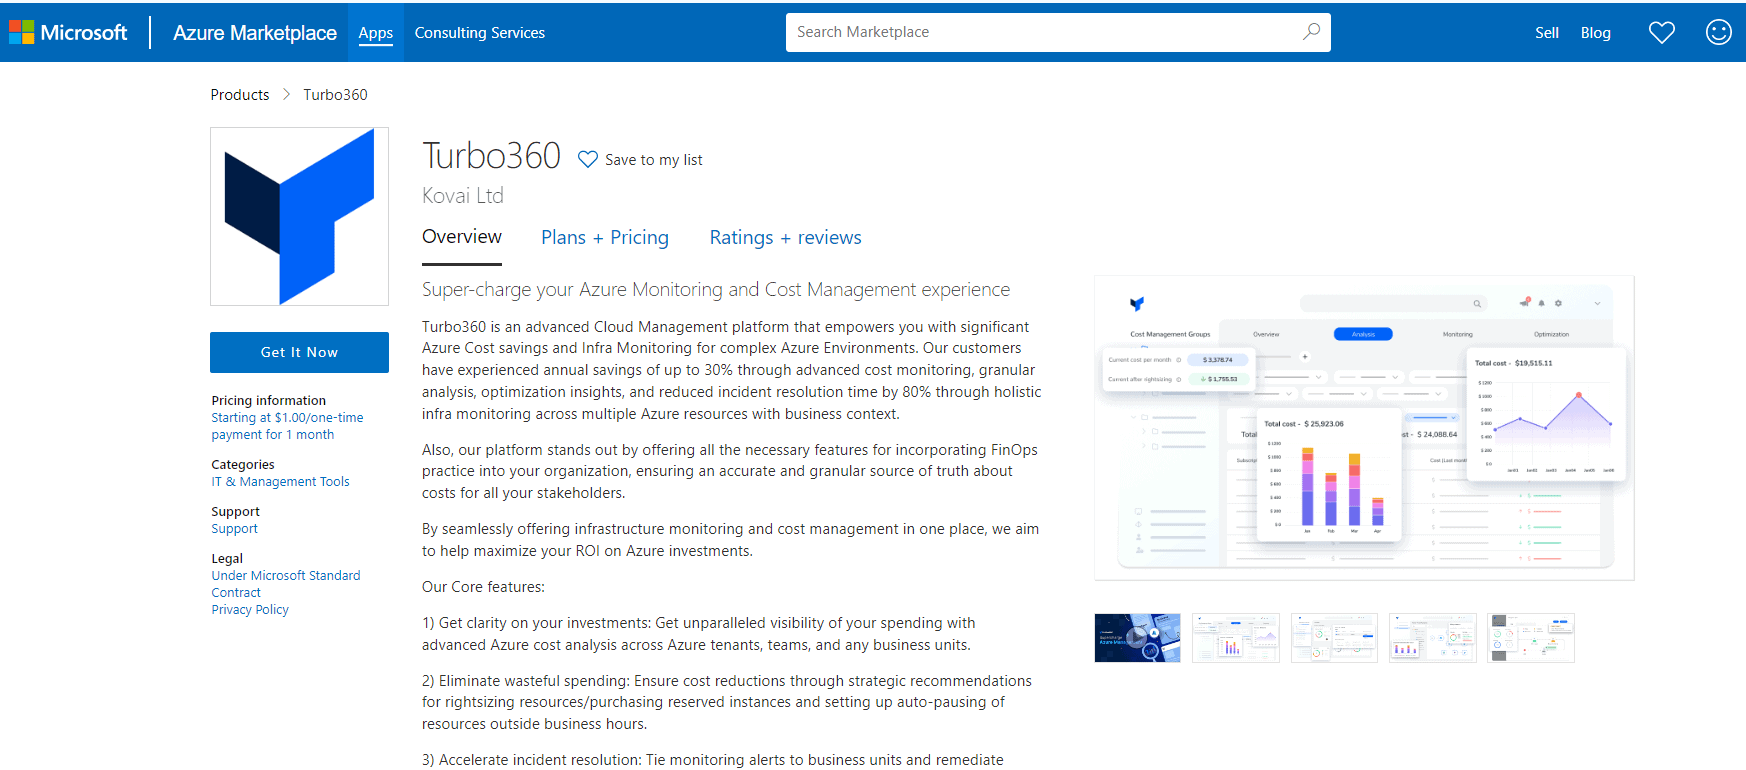Open the Ratings + reviews tab
This screenshot has height=770, width=1746.
pyautogui.click(x=785, y=238)
